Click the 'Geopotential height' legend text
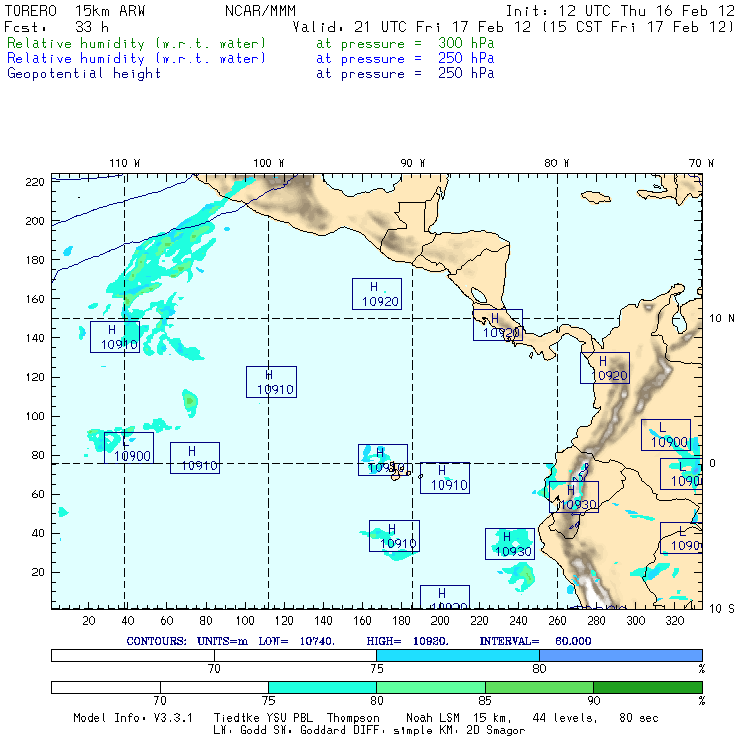 coord(84,74)
